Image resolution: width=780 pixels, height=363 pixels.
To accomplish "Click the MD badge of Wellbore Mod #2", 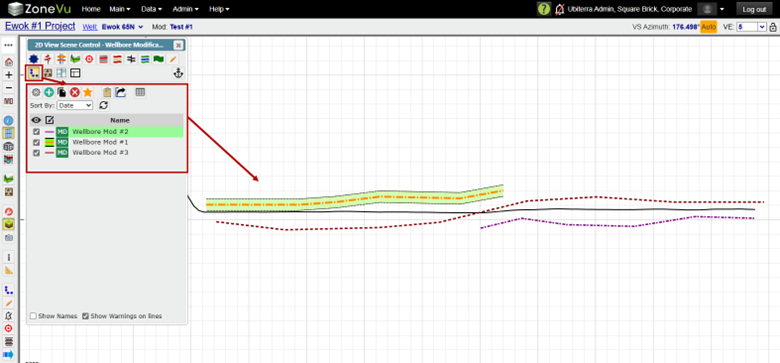I will click(x=62, y=132).
